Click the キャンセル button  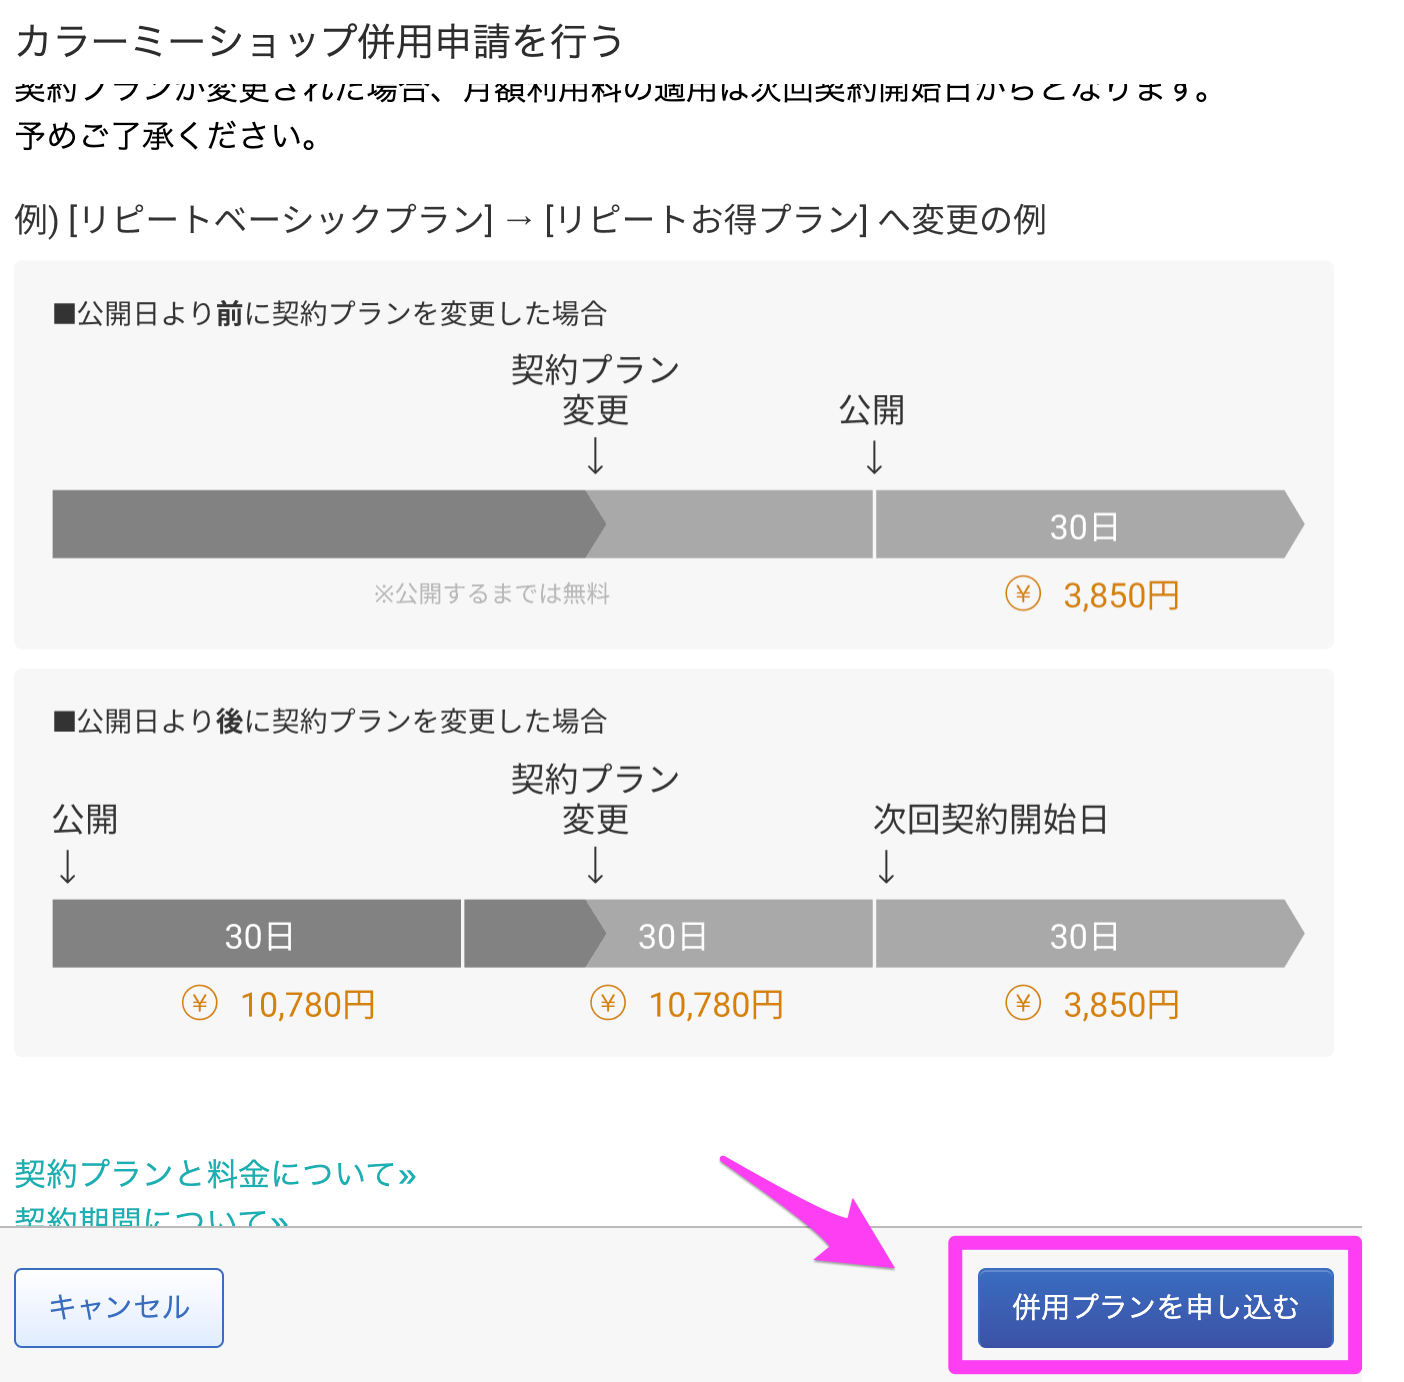click(118, 1307)
